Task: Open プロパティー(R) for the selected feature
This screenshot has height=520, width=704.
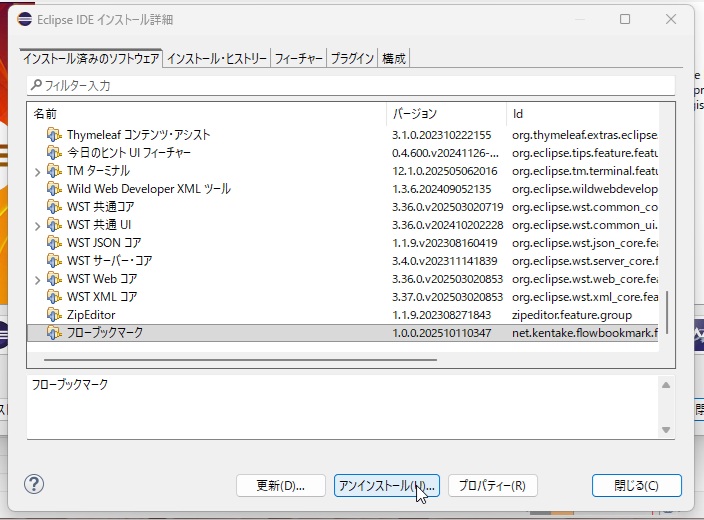Action: (492, 486)
